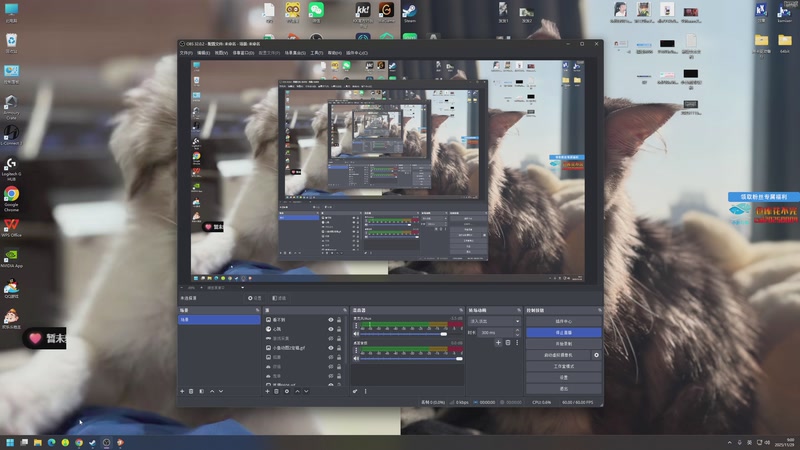Screen dimensions: 800x450
Task: Click 开始录制 start recording button
Action: tap(564, 344)
